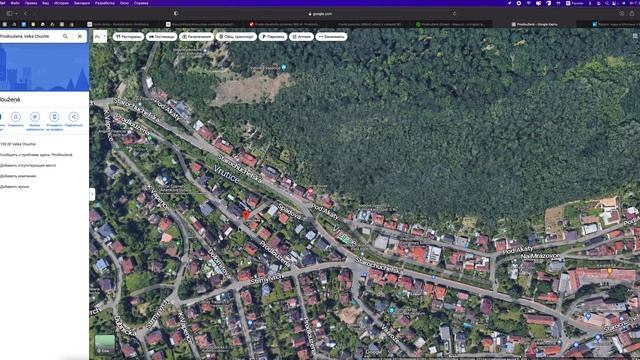The height and width of the screenshot is (360, 640).
Task: Click the keyboard layout Русская indicator
Action: tap(574, 3)
